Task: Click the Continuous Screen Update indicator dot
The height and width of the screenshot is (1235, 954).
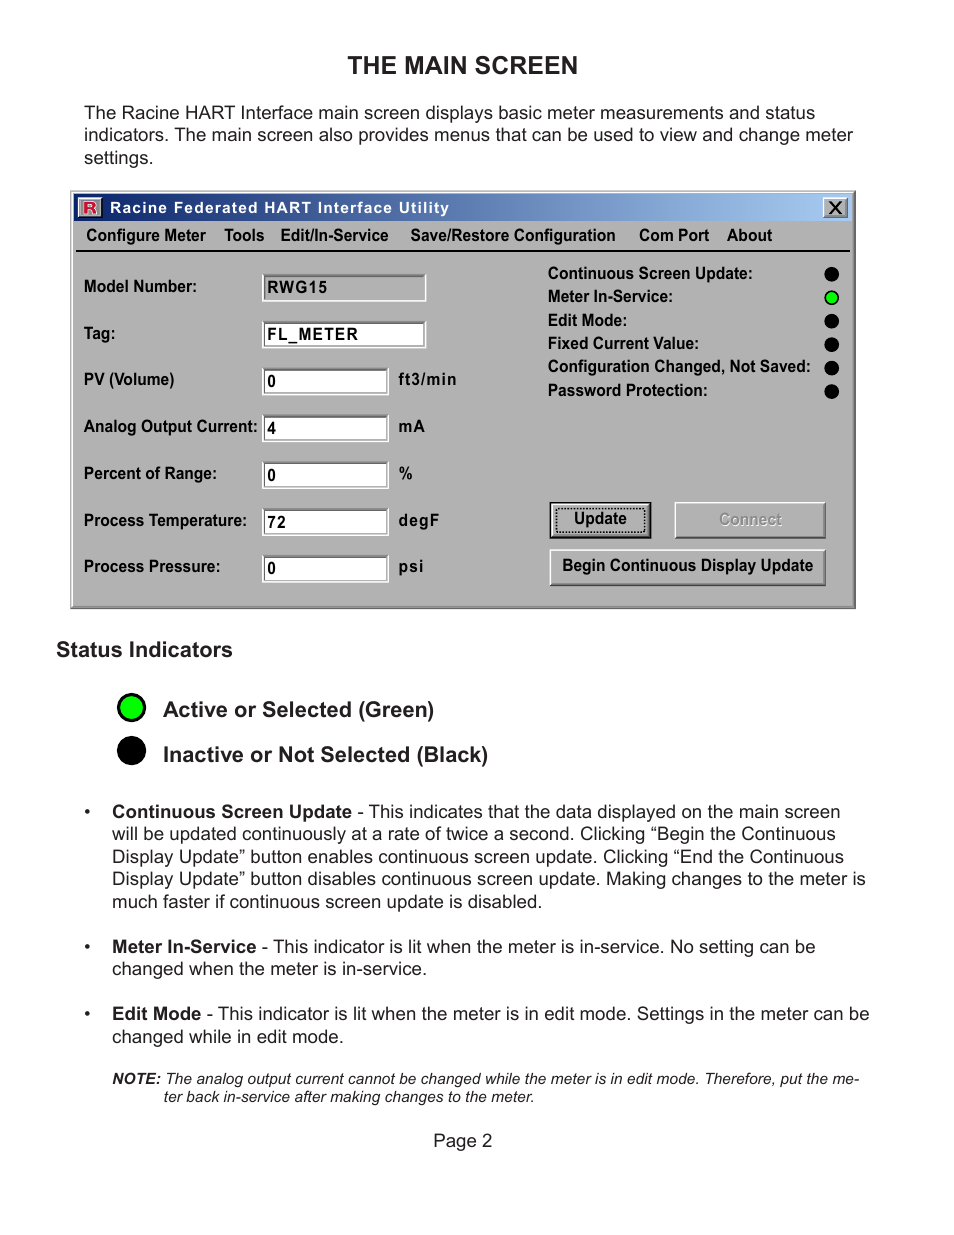Action: tap(831, 274)
